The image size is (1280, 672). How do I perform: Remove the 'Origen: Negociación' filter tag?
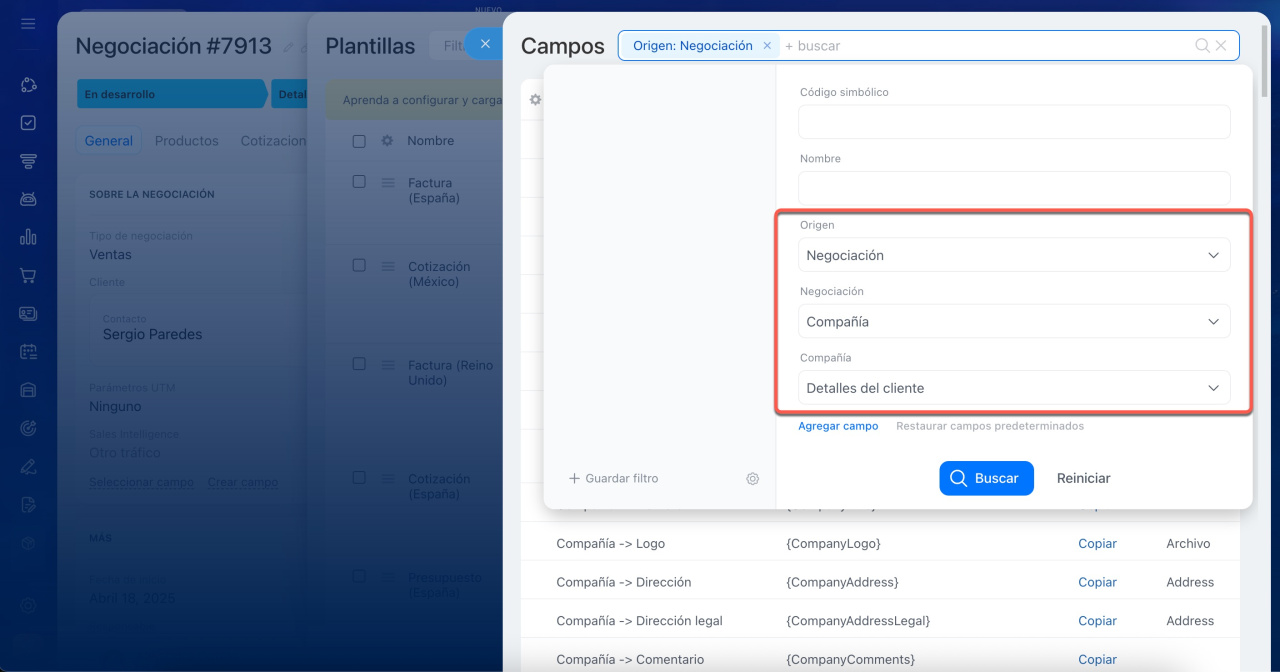coord(767,46)
